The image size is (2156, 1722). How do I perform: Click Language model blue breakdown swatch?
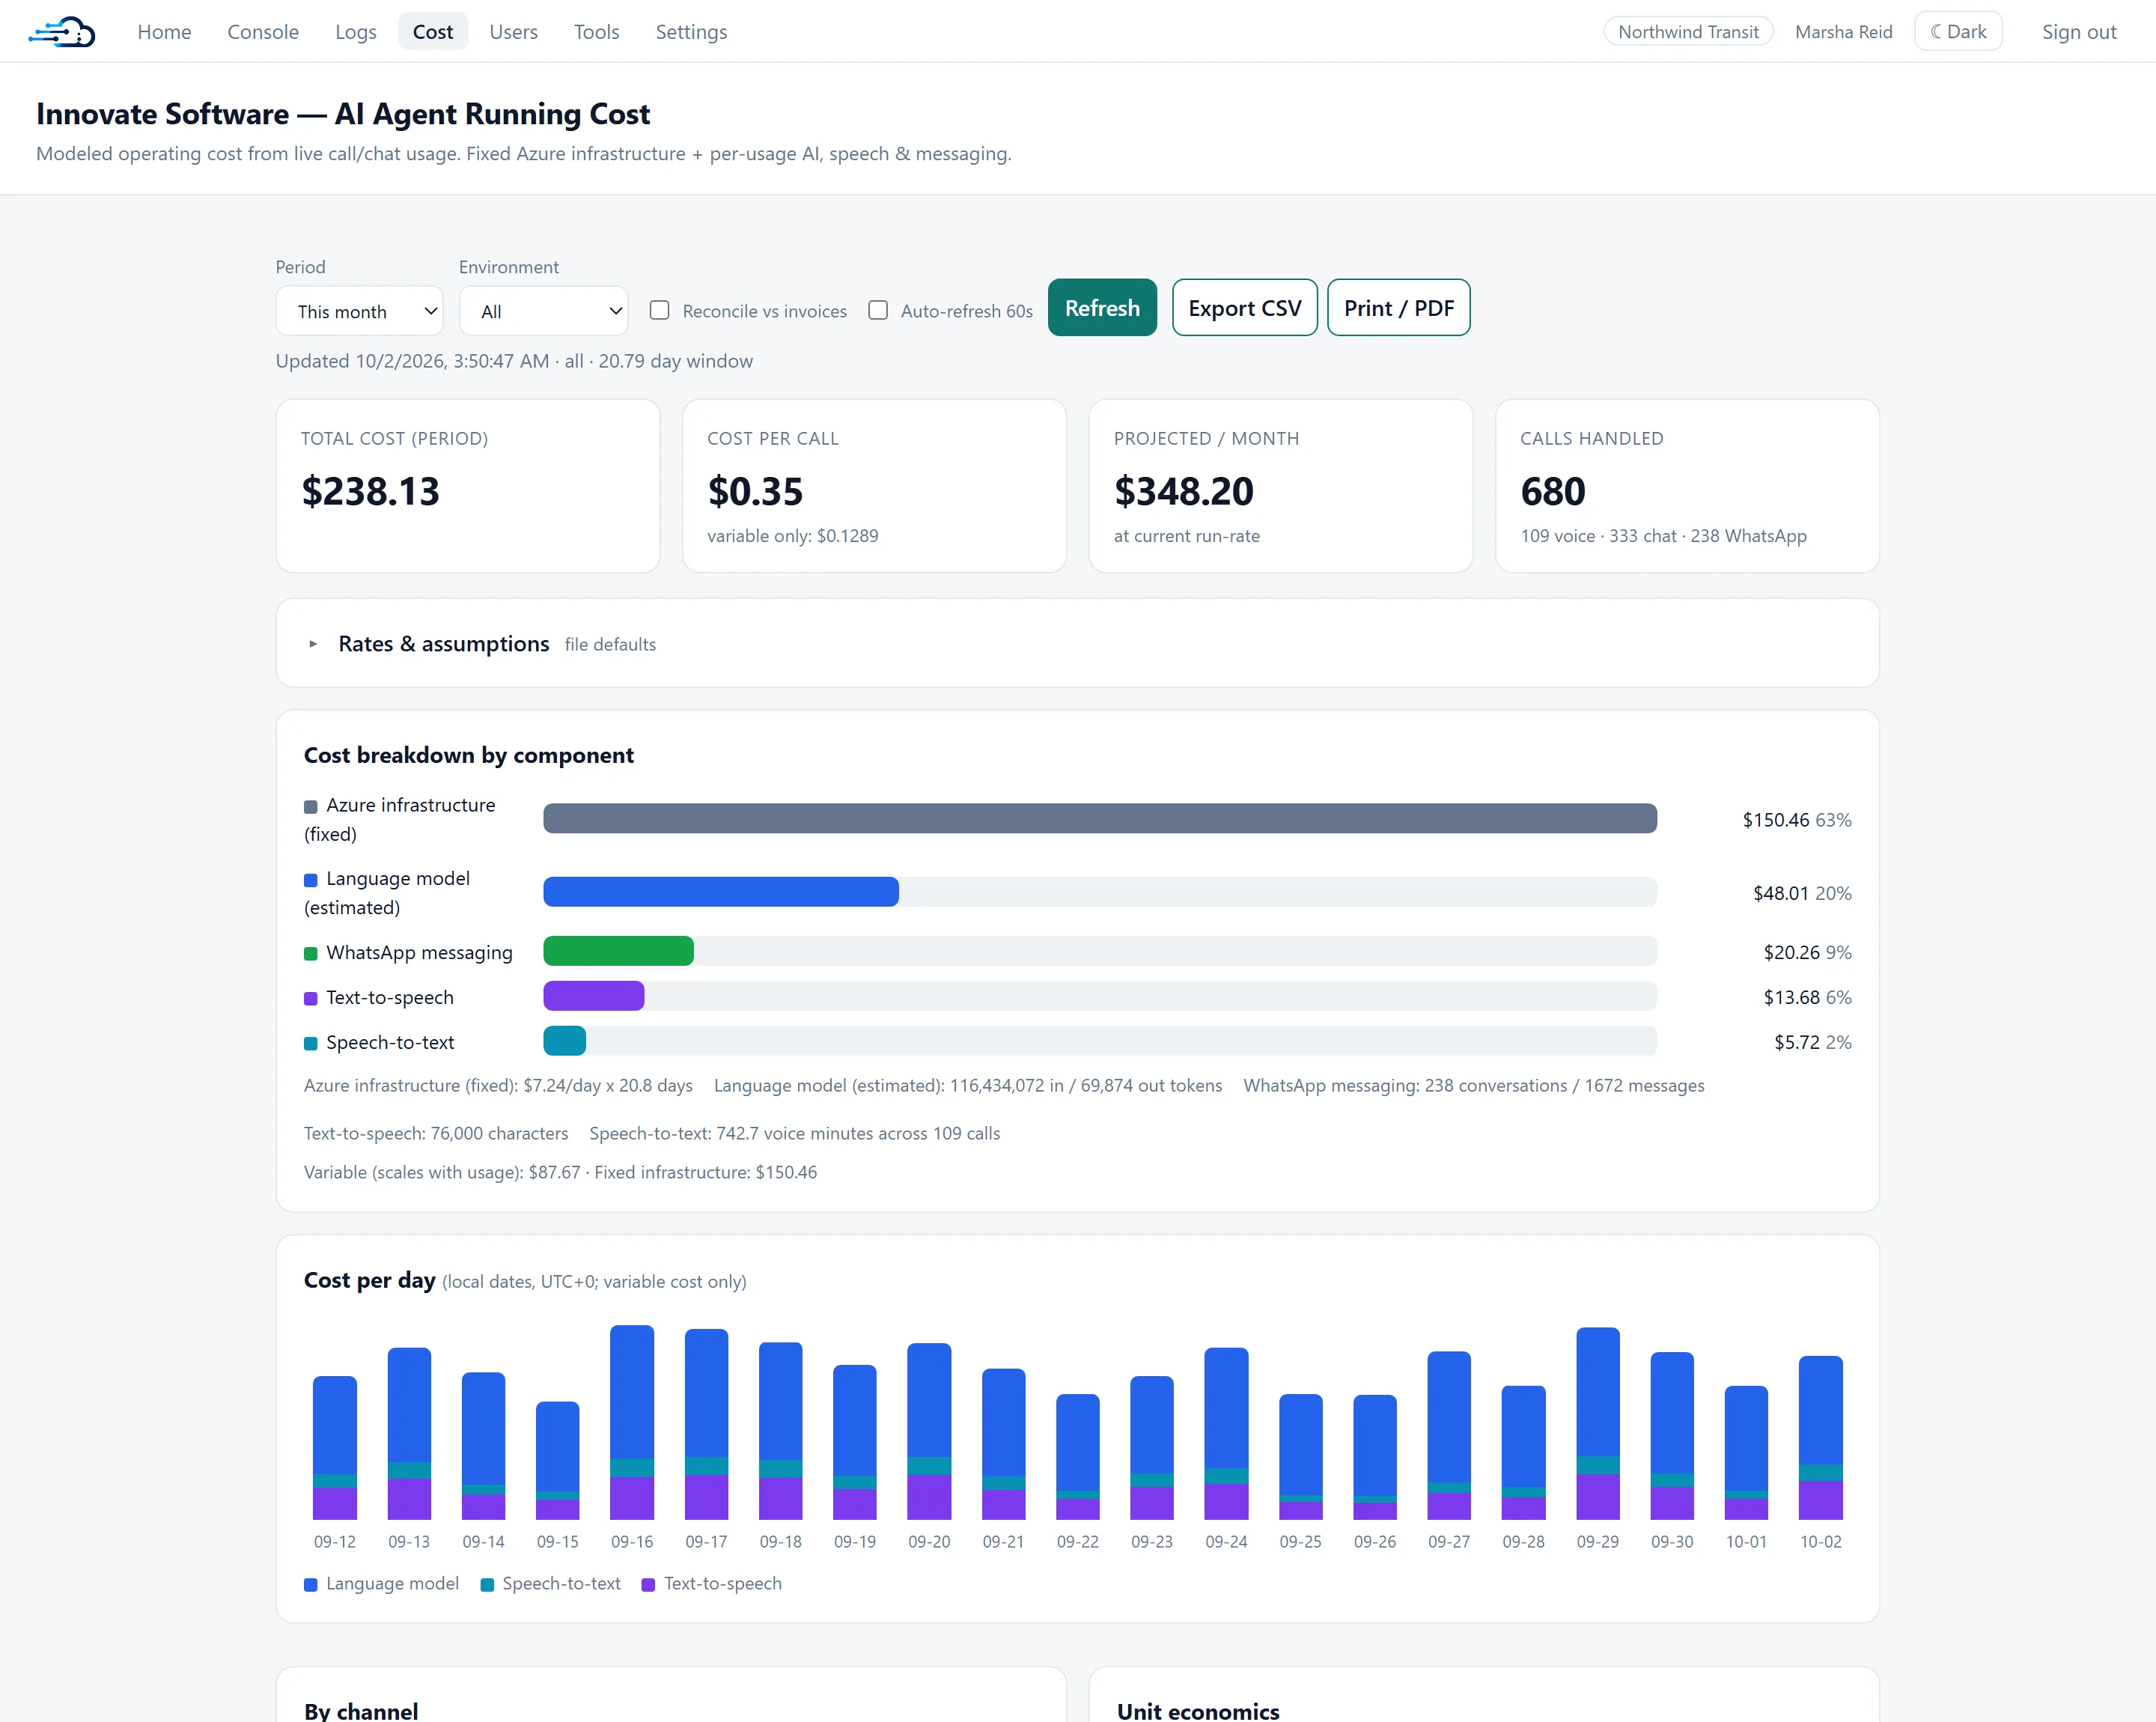311,880
